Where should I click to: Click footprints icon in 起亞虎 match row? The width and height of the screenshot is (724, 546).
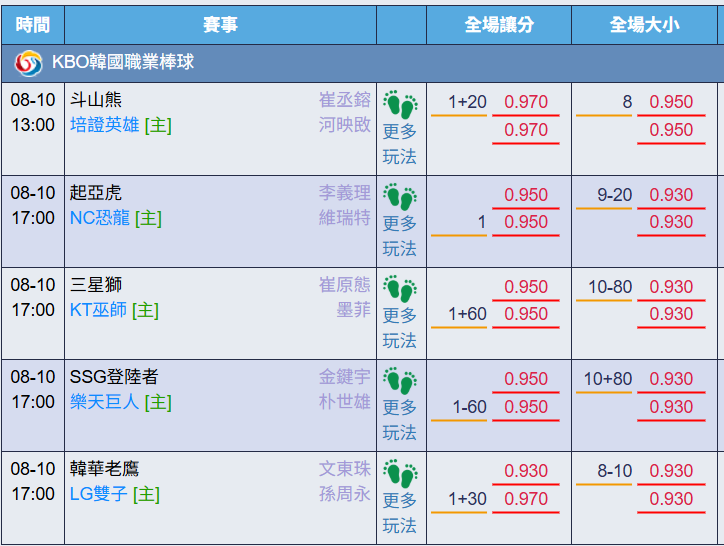[x=400, y=197]
